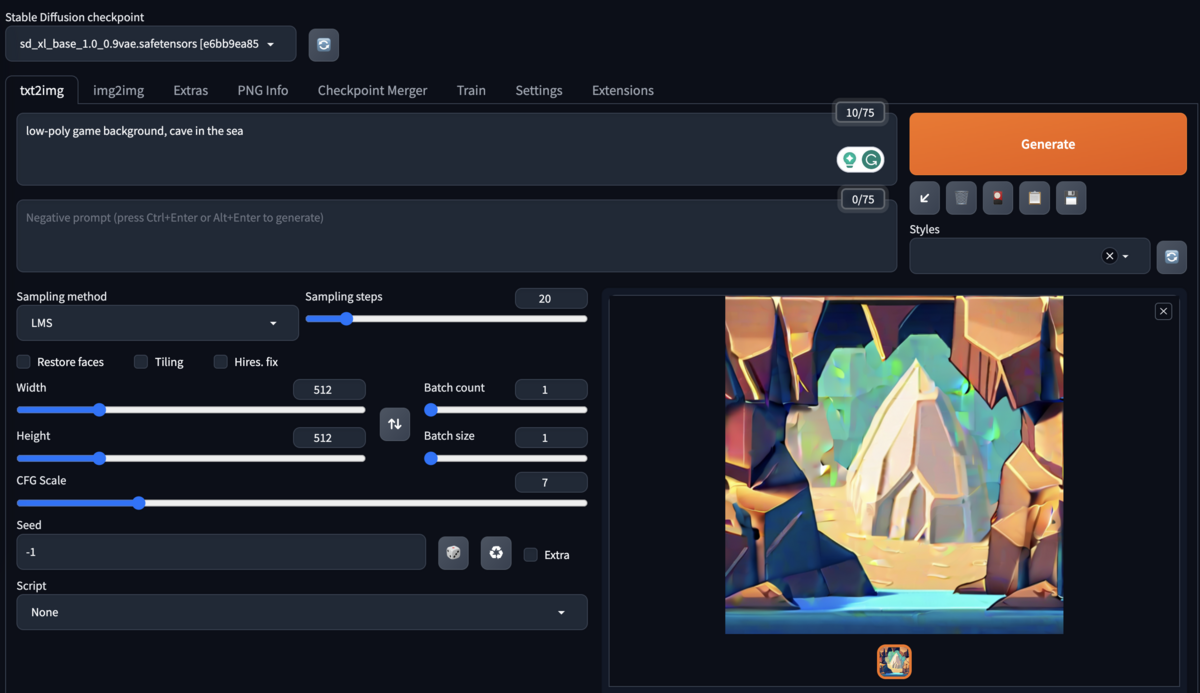Swap width and height values
Image resolution: width=1200 pixels, height=693 pixels.
pyautogui.click(x=394, y=424)
